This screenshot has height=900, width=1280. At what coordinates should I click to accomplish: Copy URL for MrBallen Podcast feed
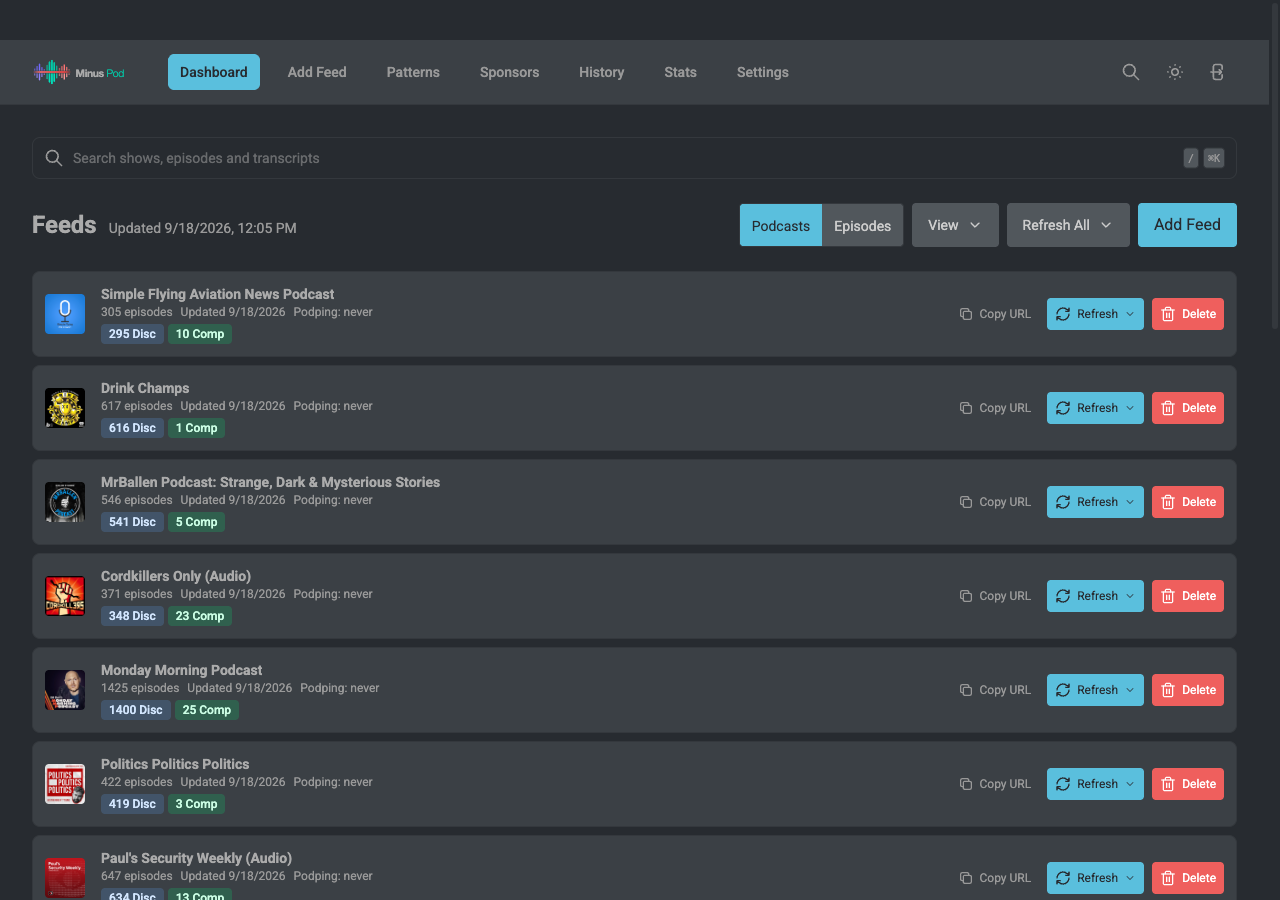point(995,502)
